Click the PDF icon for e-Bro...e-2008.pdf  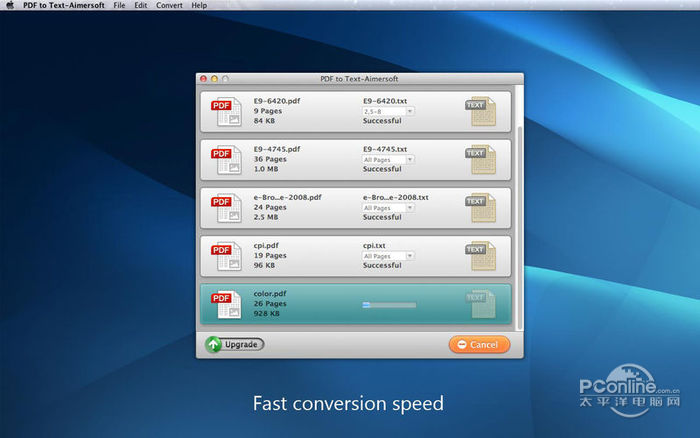226,208
